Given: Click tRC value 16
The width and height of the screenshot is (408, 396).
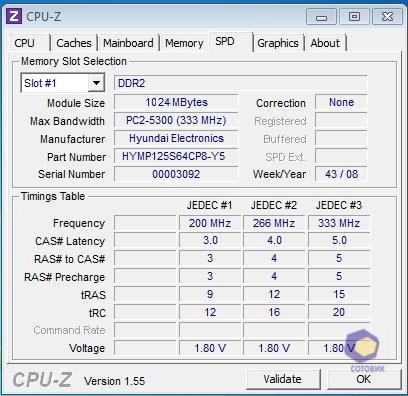Looking at the screenshot, I should [274, 312].
